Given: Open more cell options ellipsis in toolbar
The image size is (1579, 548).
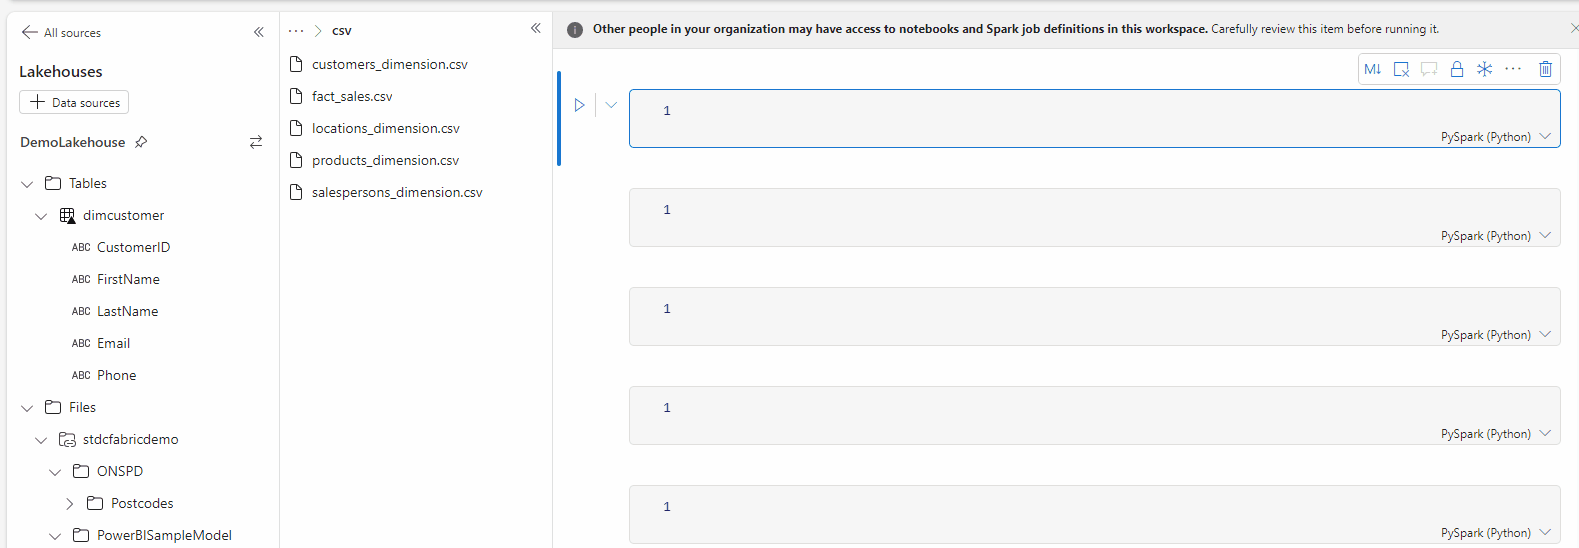Looking at the screenshot, I should coord(1513,69).
